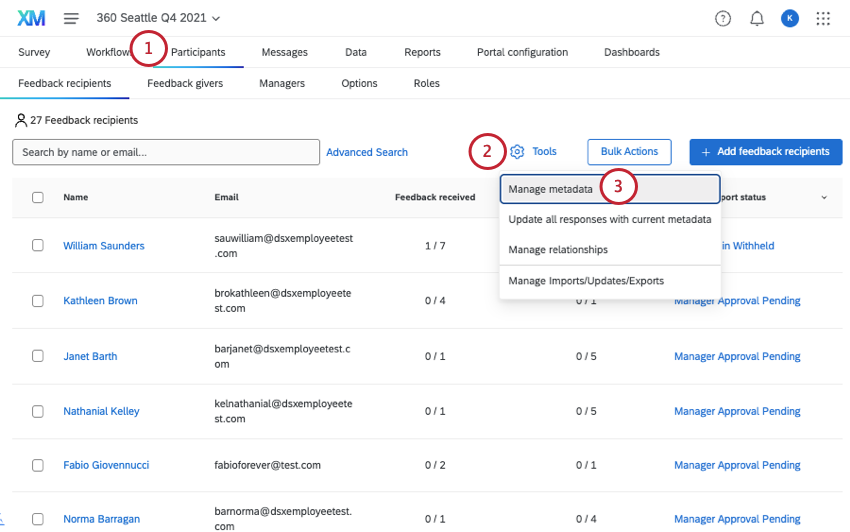
Task: Click email fabioforever@test.com
Action: [267, 465]
